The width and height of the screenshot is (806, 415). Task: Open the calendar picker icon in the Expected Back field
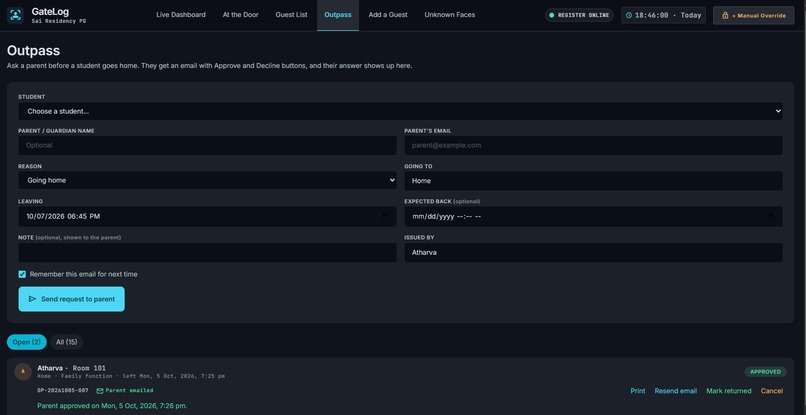tap(771, 216)
